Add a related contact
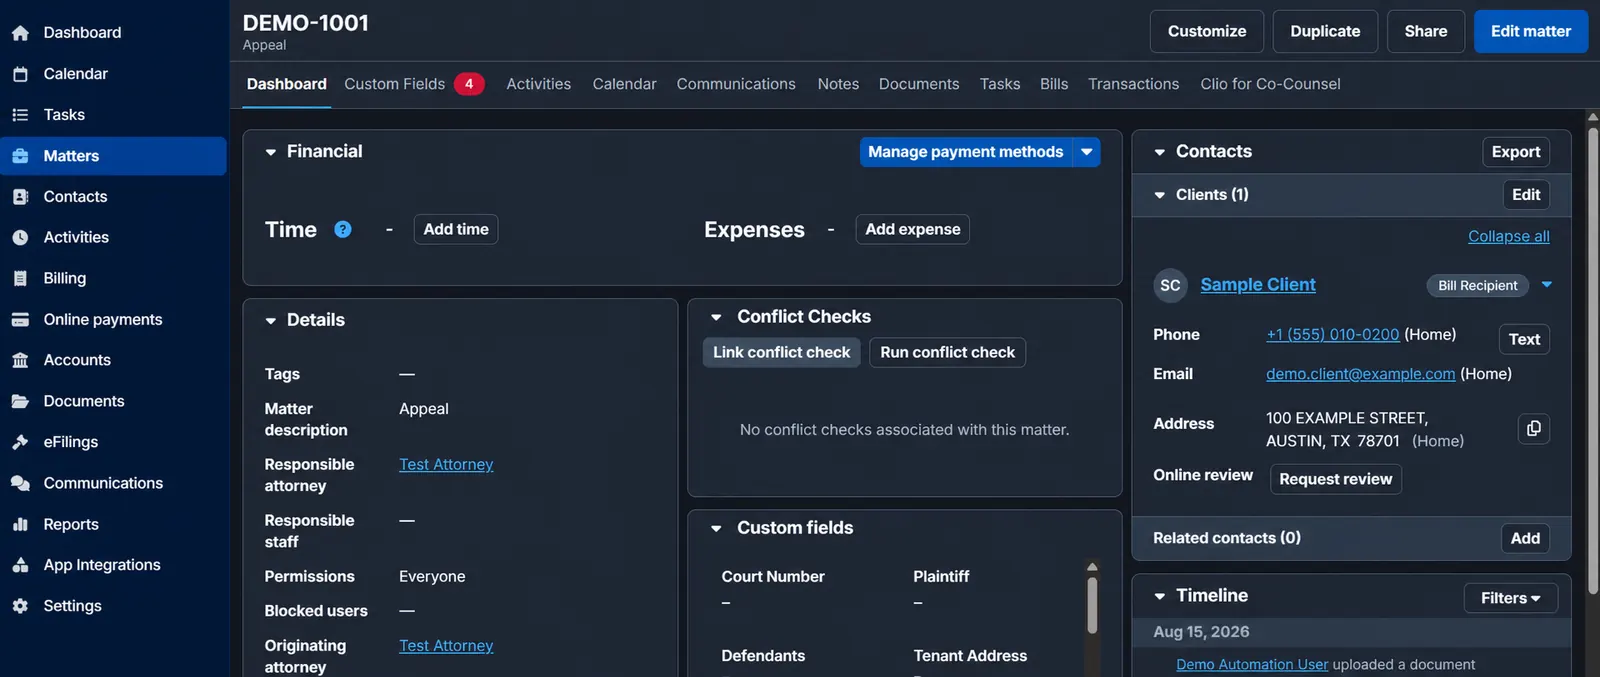The width and height of the screenshot is (1600, 677). (x=1525, y=538)
